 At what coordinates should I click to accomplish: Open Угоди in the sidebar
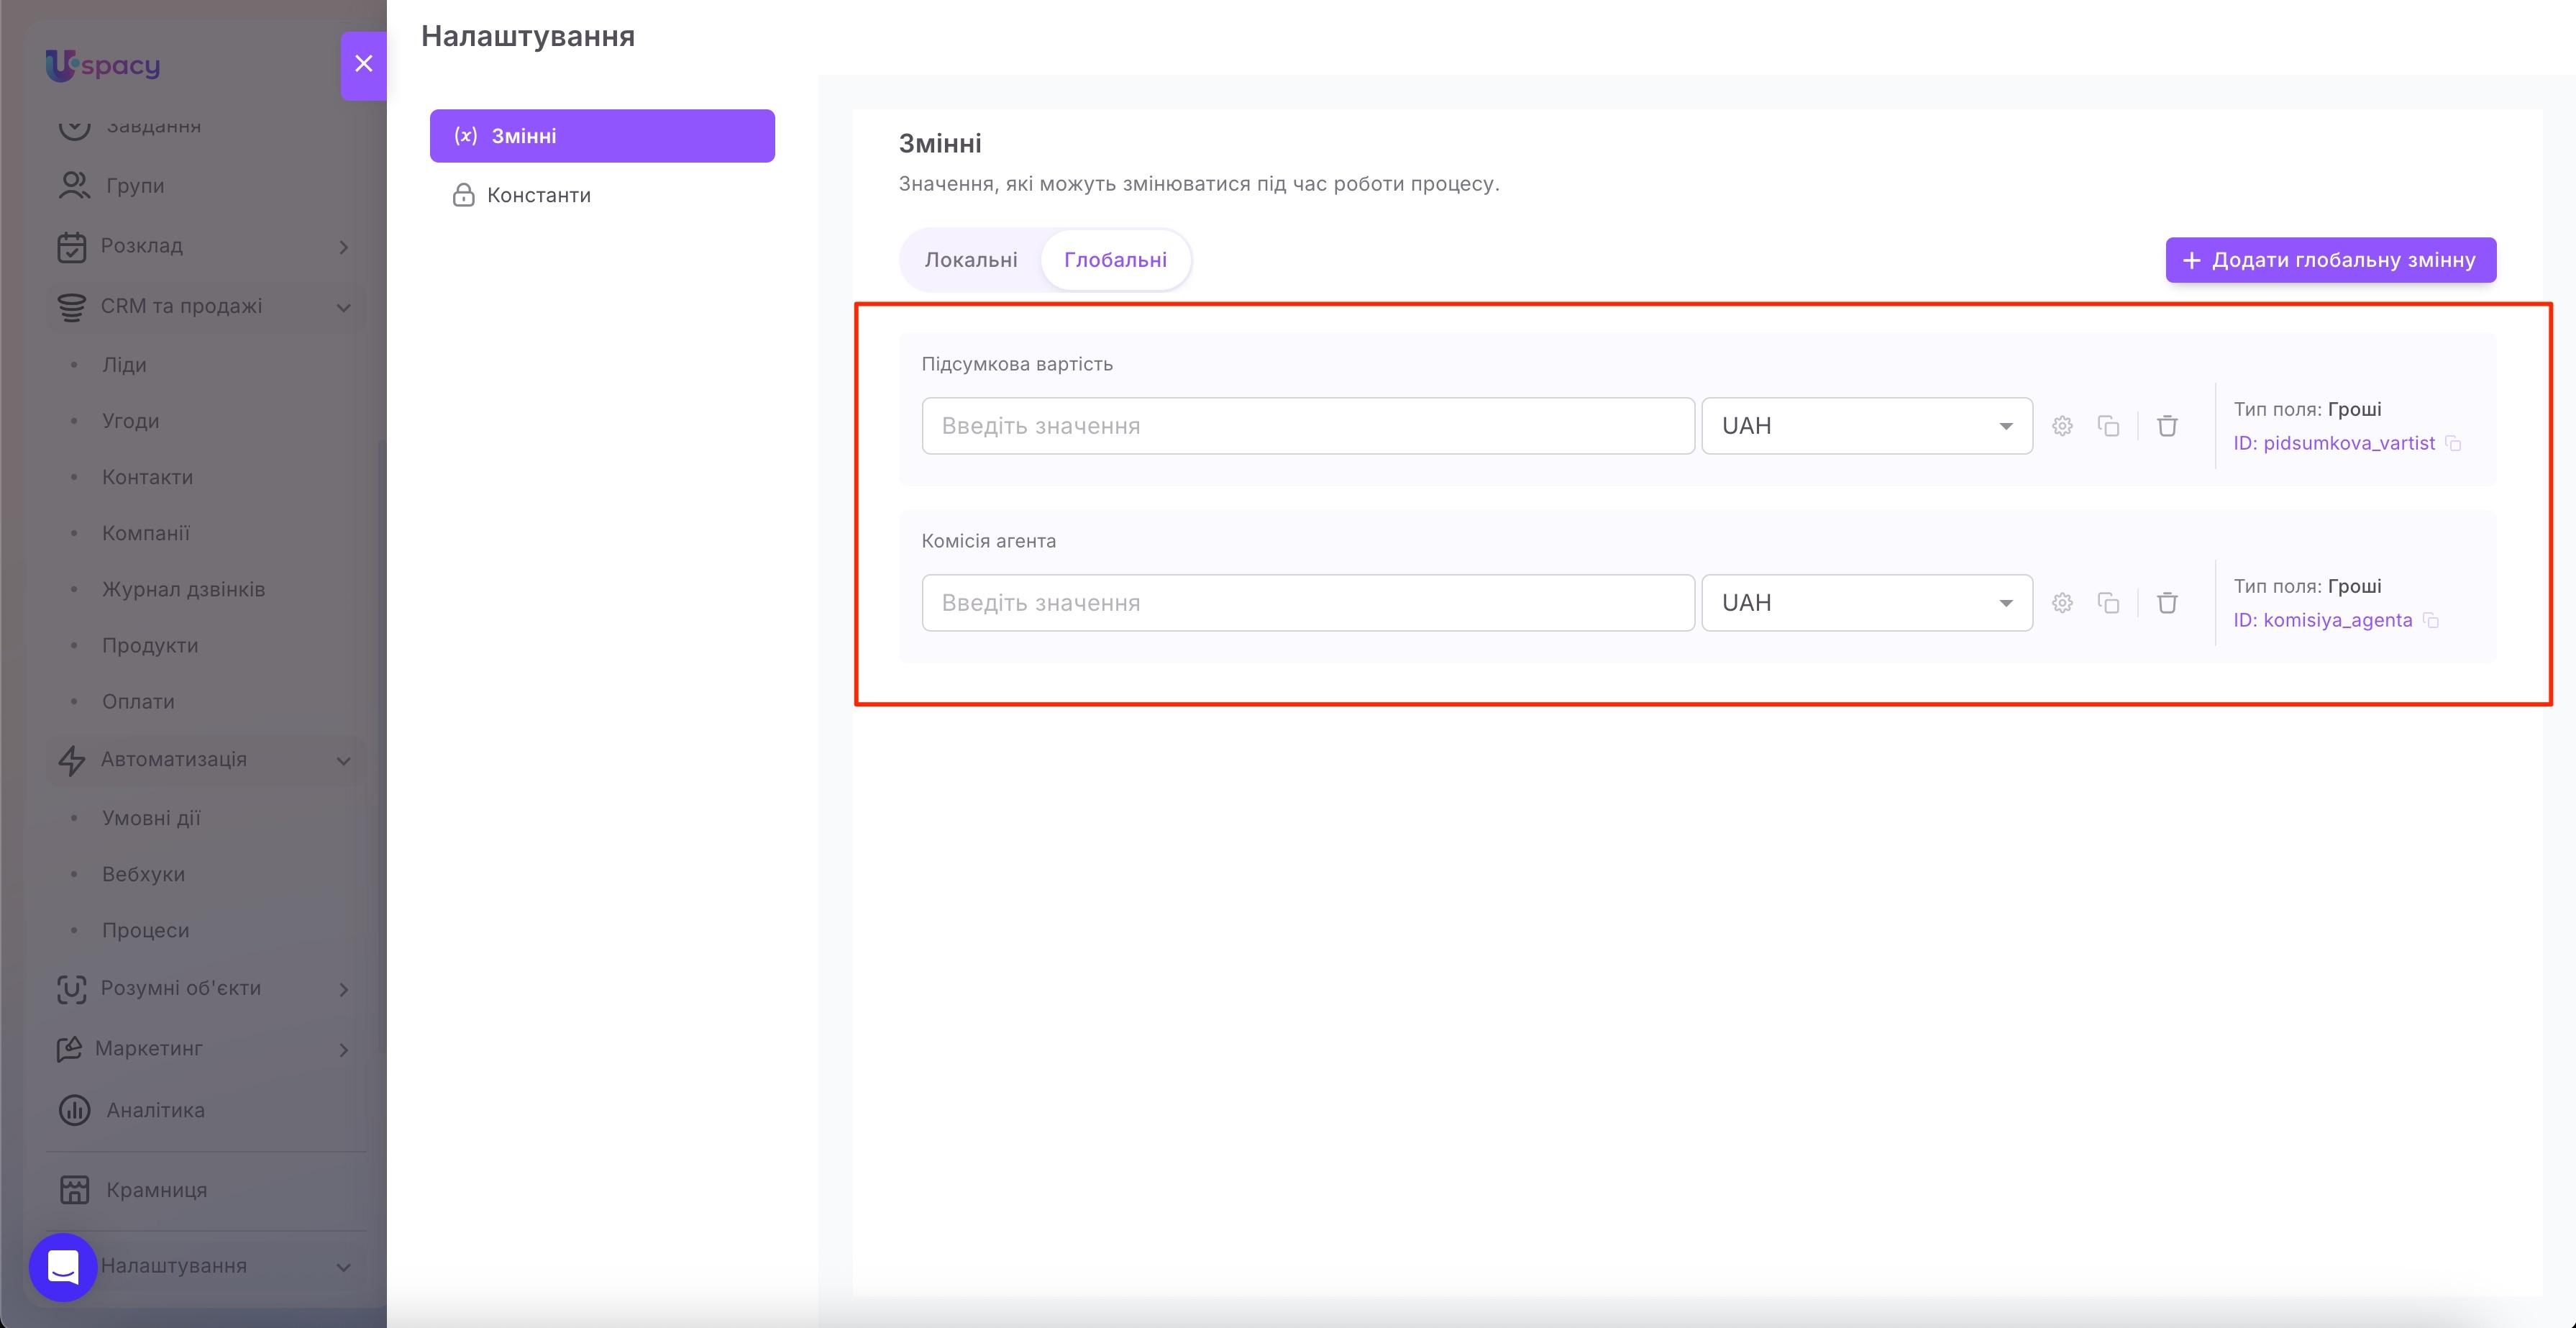131,421
